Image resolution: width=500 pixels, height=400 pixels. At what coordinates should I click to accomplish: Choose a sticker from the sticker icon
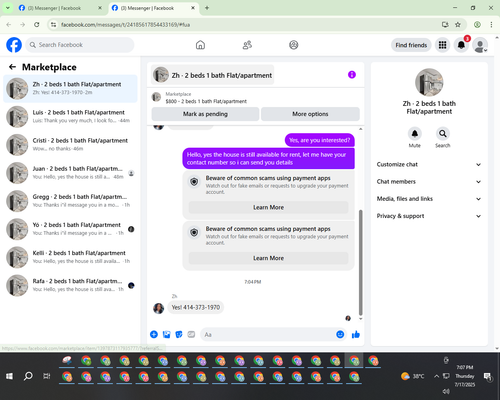point(179,334)
